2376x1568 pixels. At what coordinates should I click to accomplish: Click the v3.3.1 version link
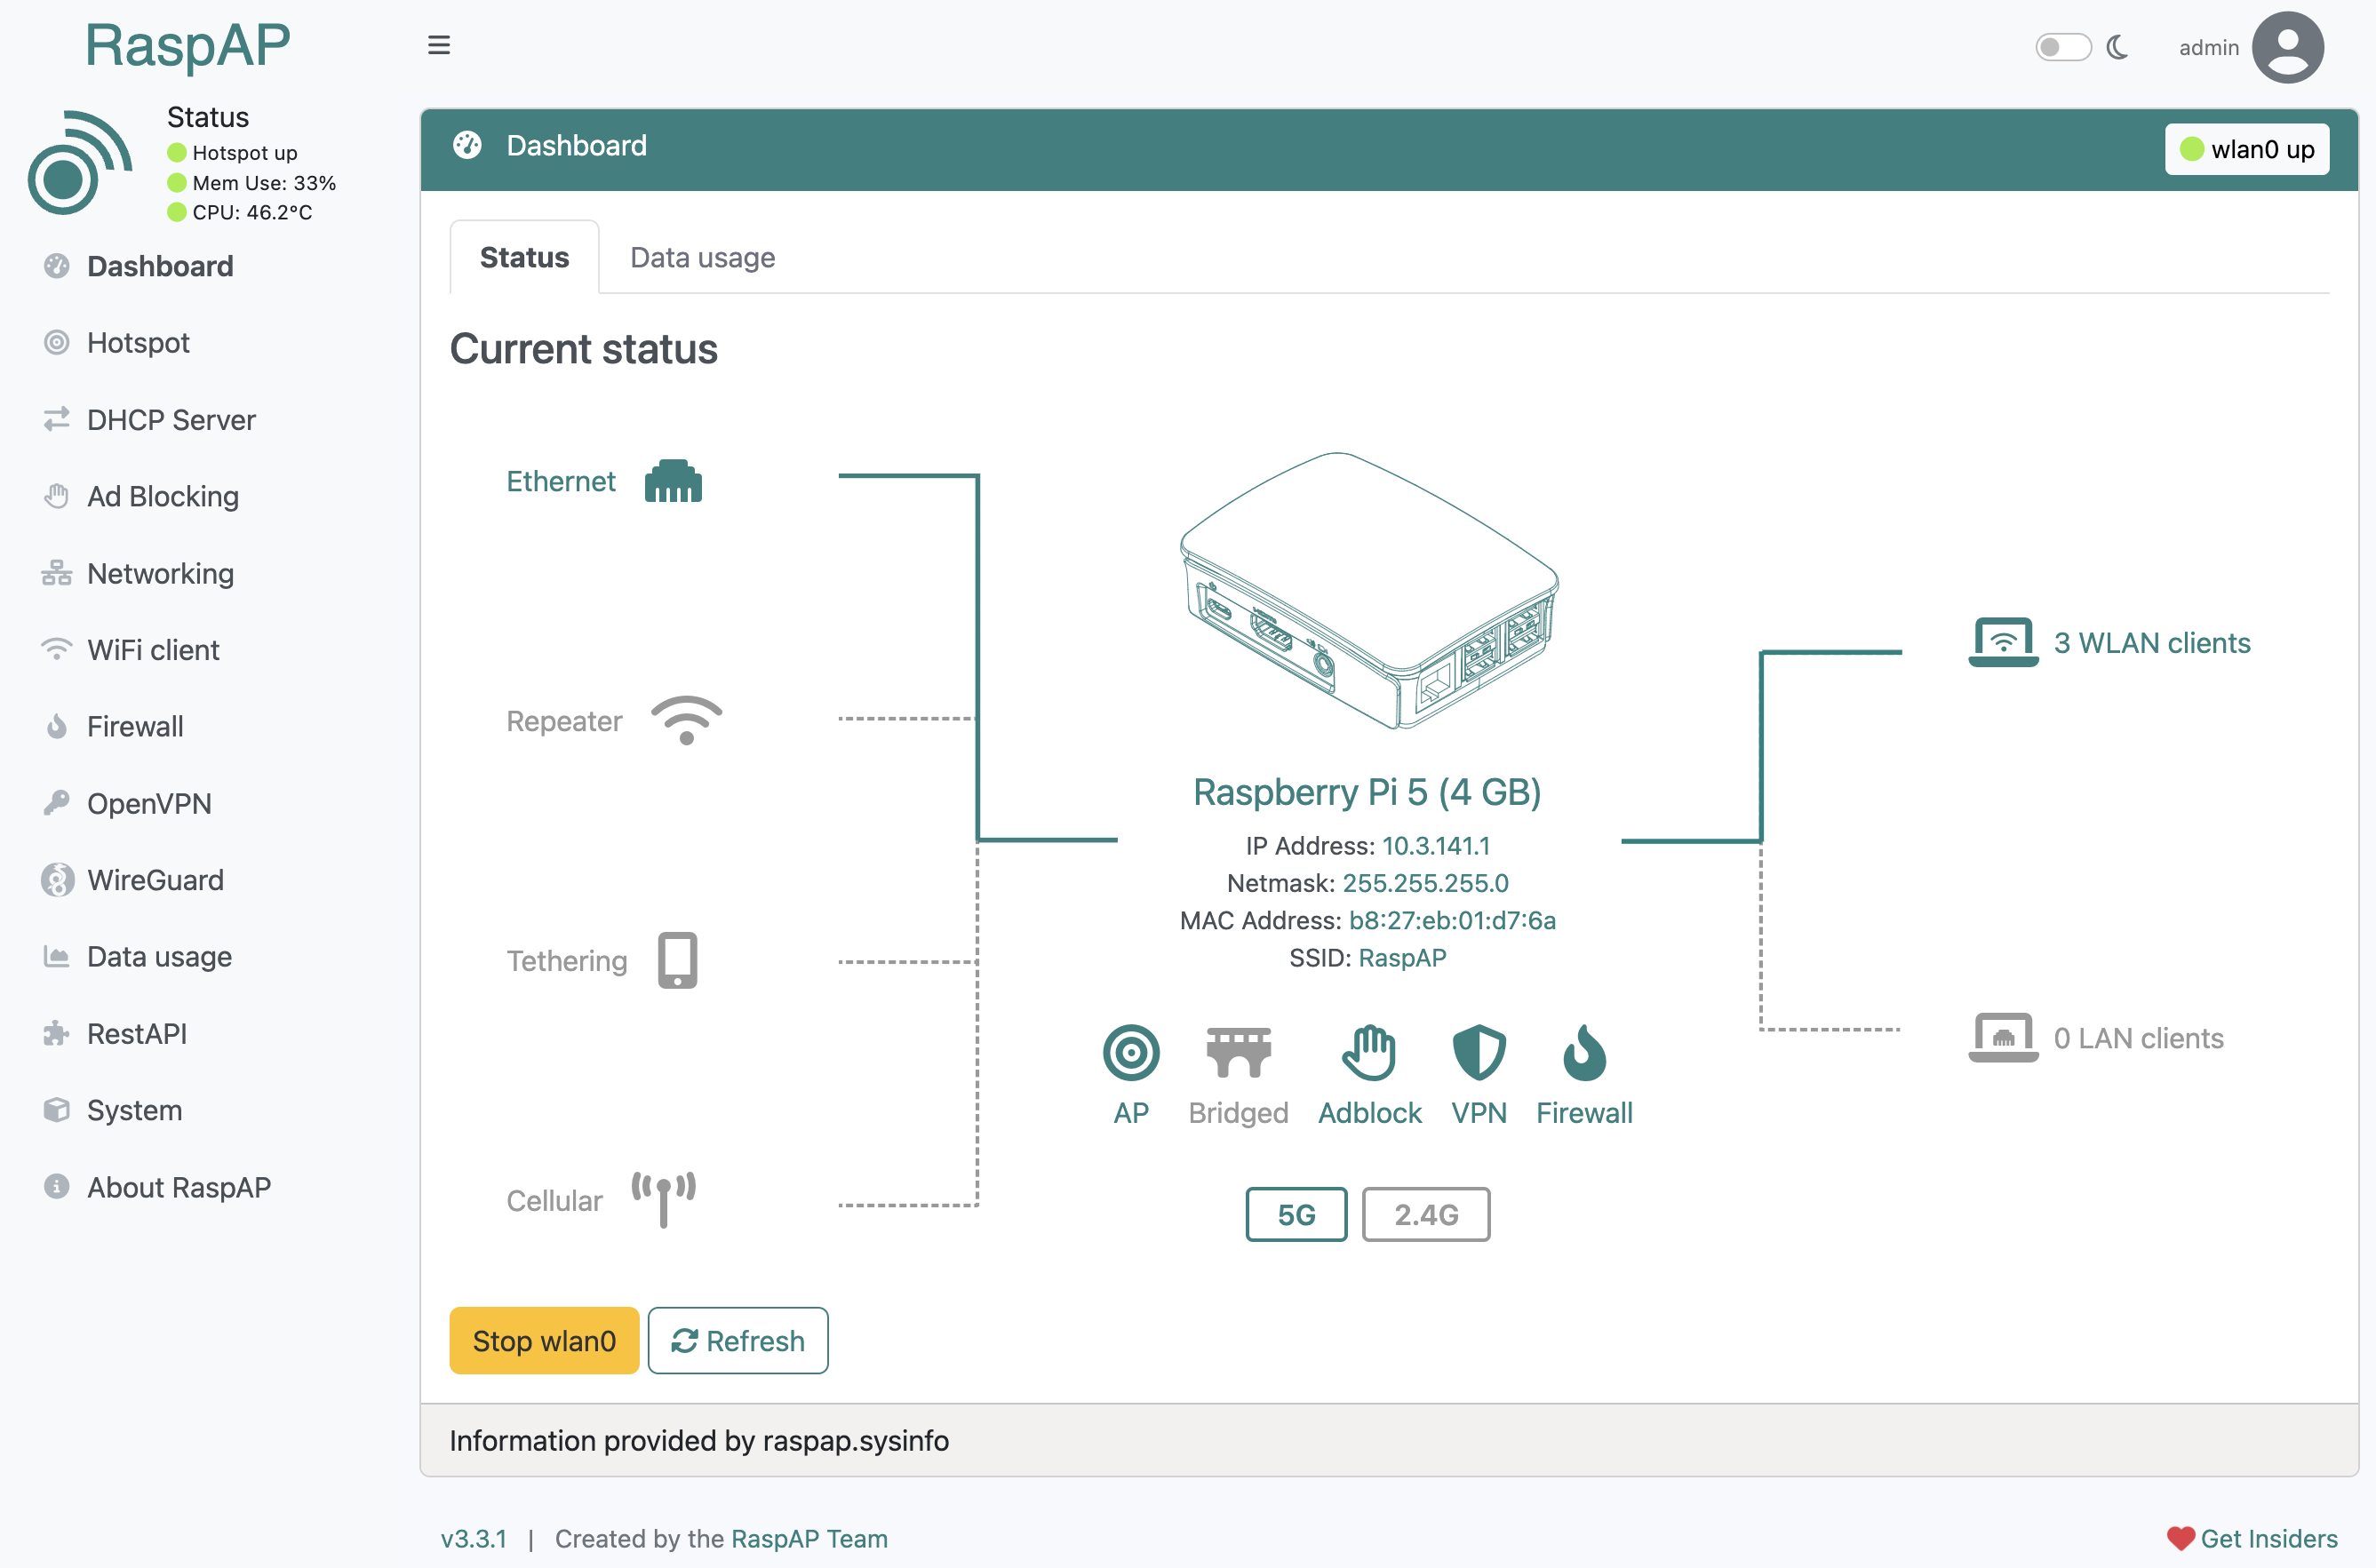click(x=474, y=1538)
